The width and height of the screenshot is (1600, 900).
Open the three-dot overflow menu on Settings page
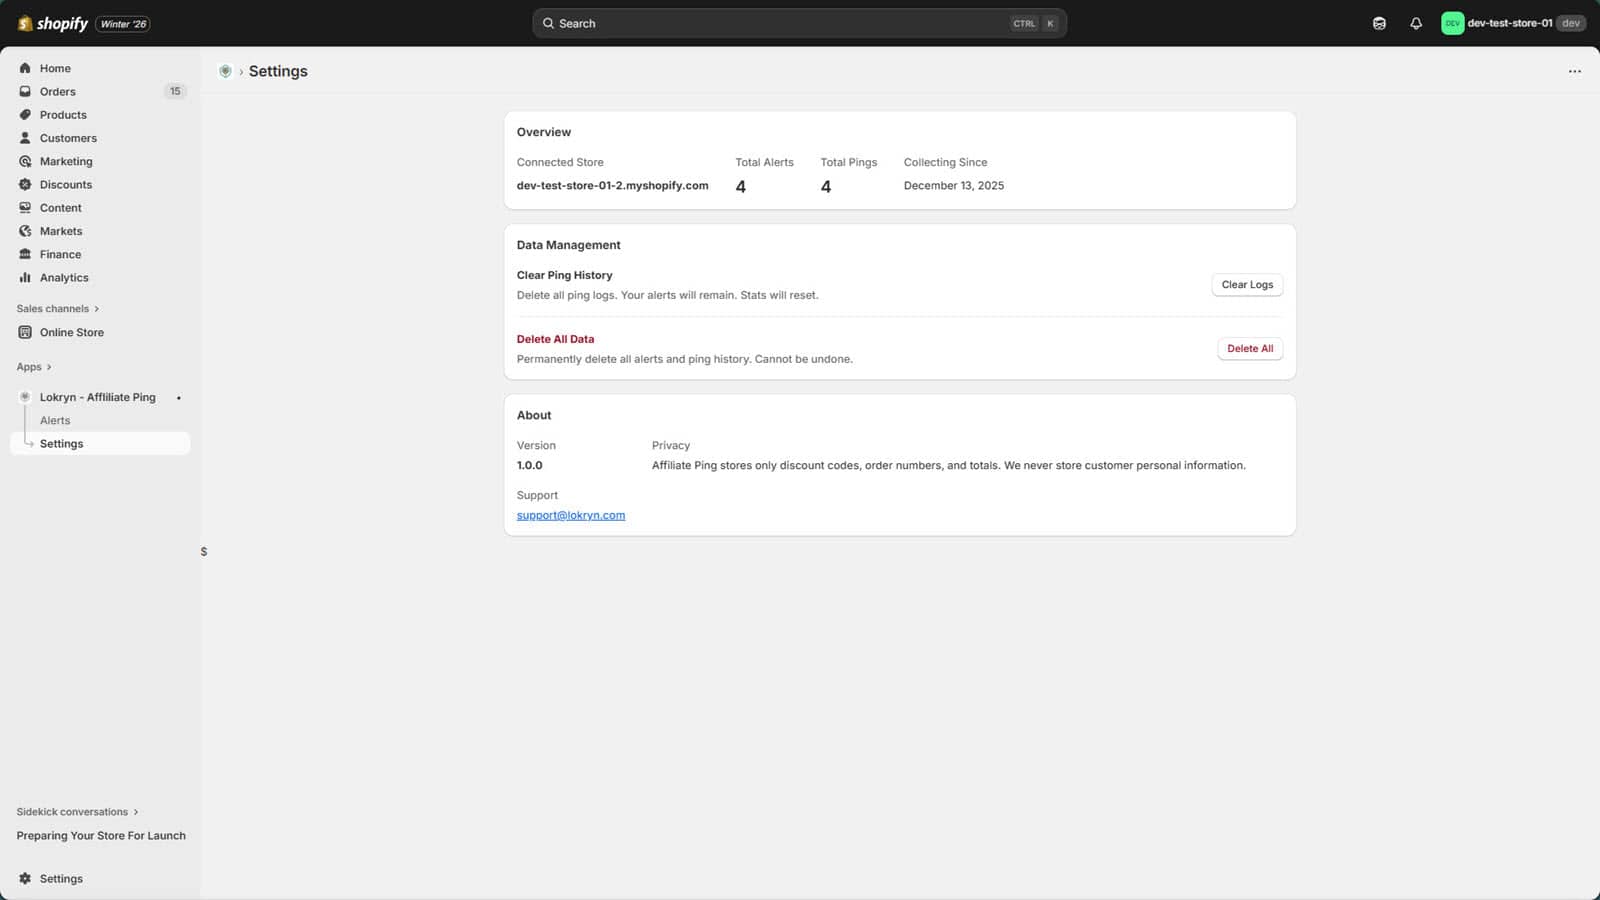tap(1575, 71)
